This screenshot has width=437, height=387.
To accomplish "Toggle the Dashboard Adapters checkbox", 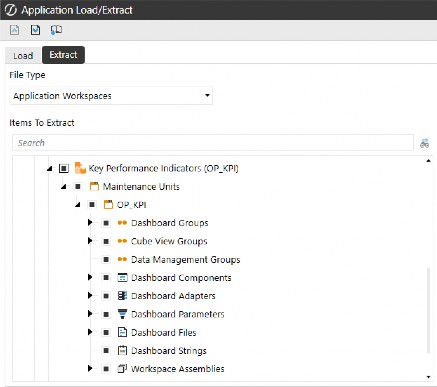I will click(x=106, y=296).
